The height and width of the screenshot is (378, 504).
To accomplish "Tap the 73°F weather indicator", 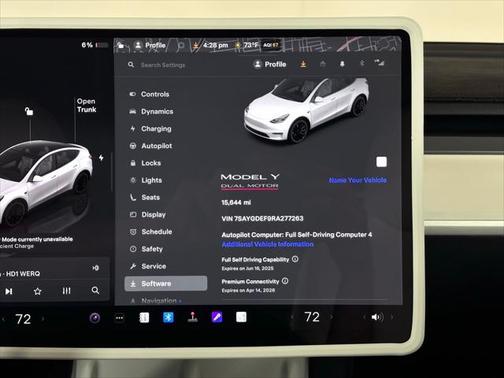I will point(247,45).
